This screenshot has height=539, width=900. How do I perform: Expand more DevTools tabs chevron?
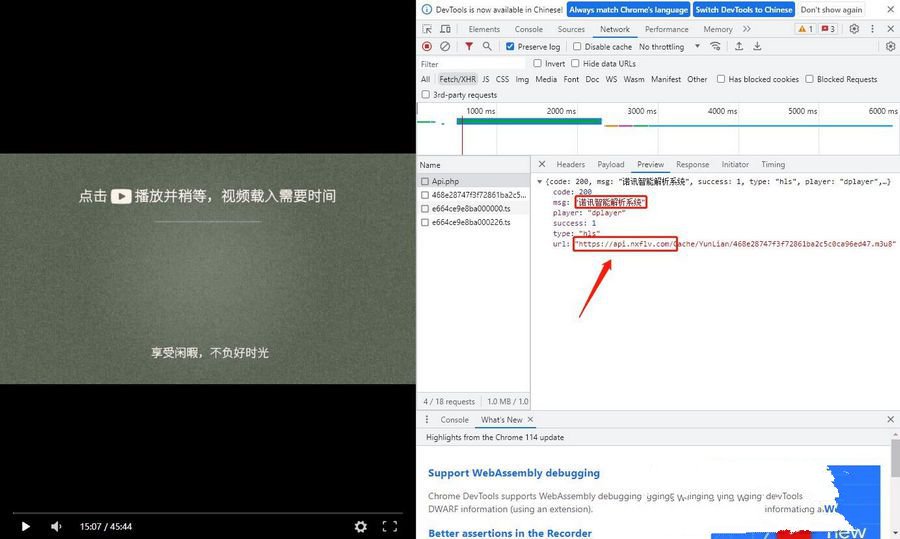pos(746,29)
